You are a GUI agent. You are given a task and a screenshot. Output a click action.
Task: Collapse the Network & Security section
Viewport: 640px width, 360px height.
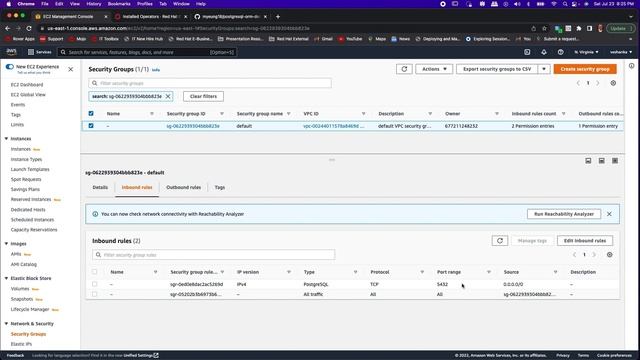7,324
